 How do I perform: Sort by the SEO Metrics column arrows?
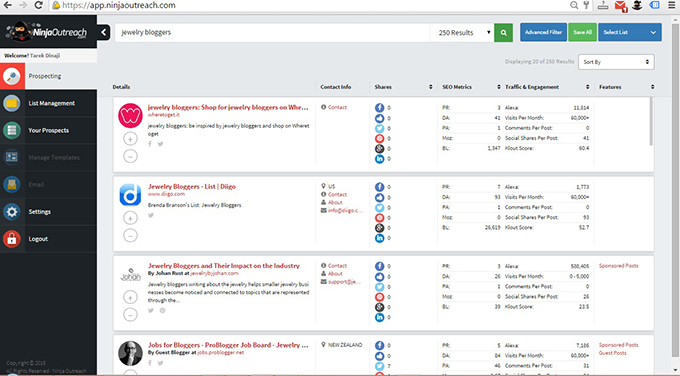(499, 87)
